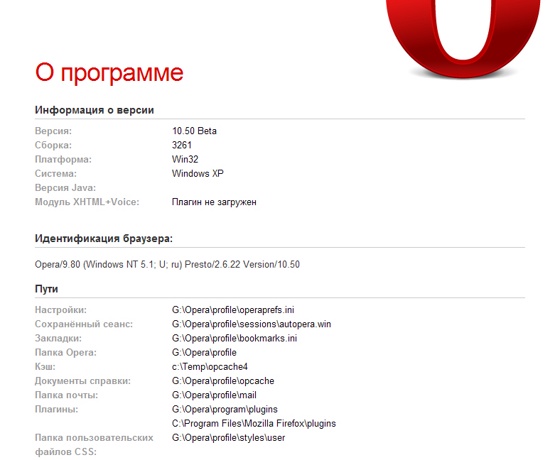This screenshot has width=560, height=460.
Task: Click the large red Opera logo
Action: pos(463,38)
